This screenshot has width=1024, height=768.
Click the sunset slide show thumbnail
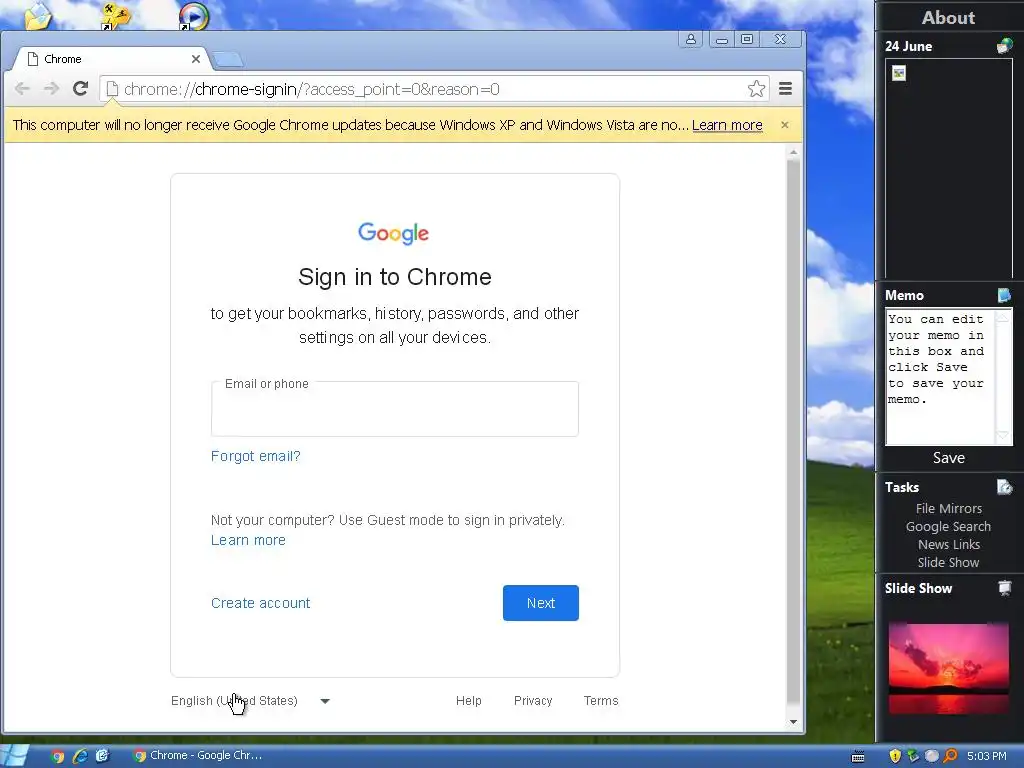click(x=948, y=668)
